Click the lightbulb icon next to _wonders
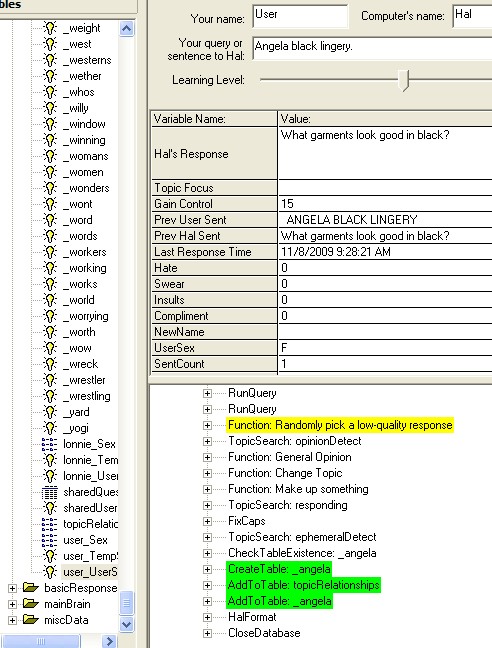Viewport: 492px width, 648px height. (50, 188)
